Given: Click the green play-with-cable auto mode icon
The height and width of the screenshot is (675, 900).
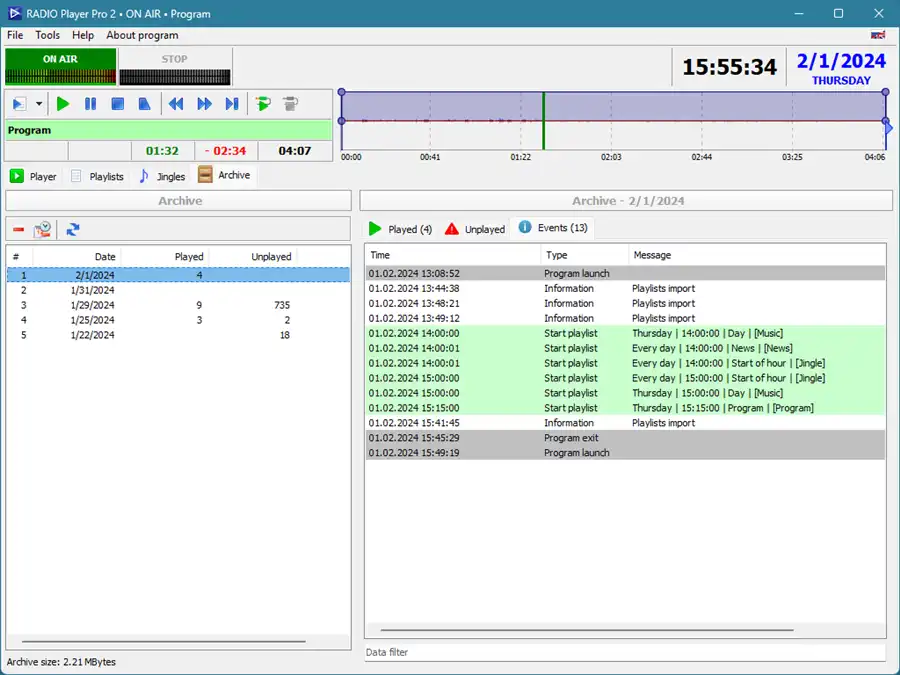Looking at the screenshot, I should click(x=263, y=104).
